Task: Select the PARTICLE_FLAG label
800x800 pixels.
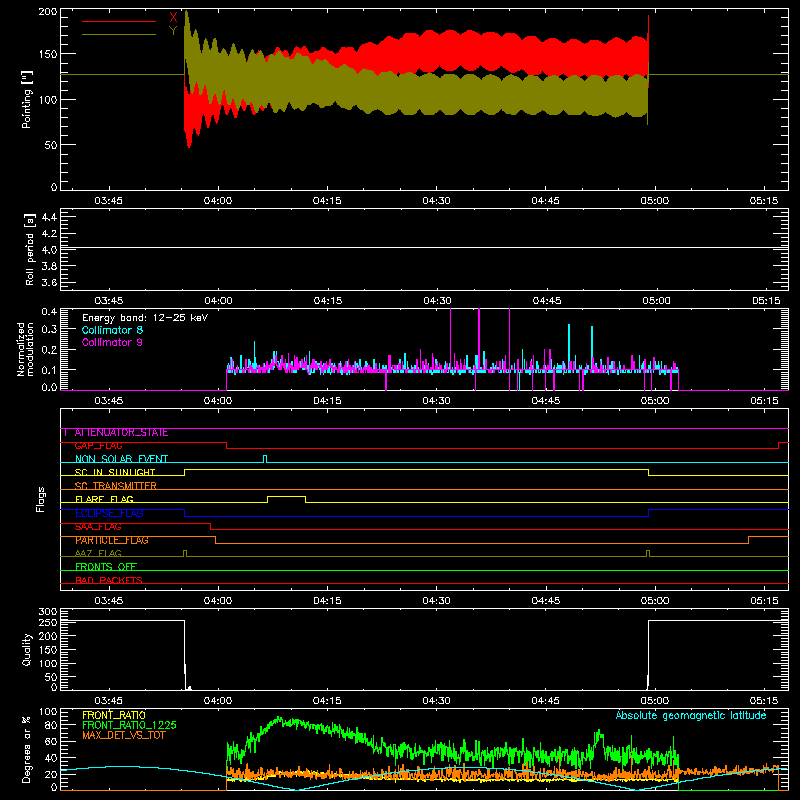Action: click(112, 540)
